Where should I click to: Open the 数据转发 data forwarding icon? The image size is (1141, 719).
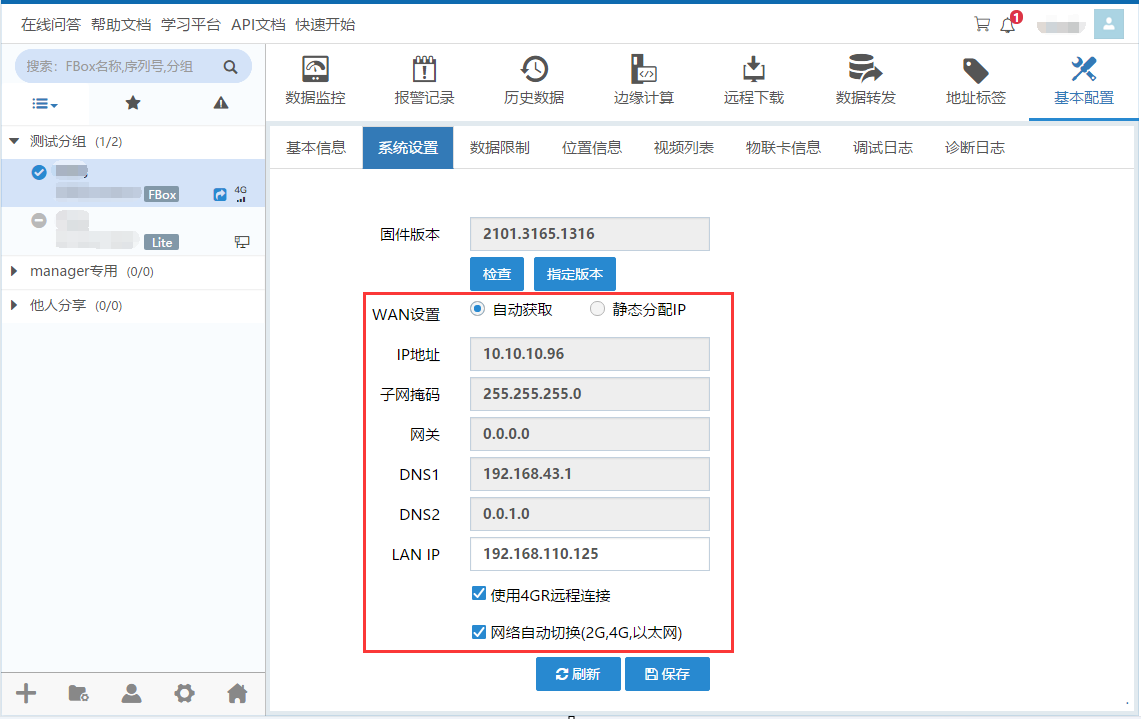pos(865,70)
